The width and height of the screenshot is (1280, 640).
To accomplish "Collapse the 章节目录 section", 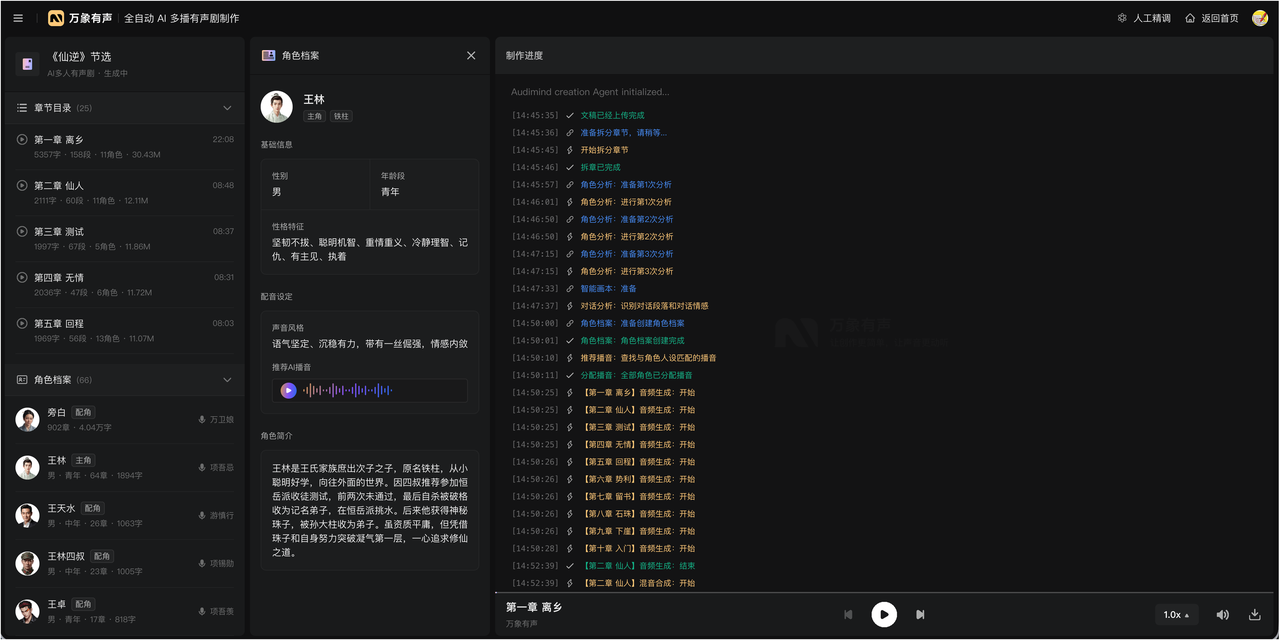I will click(x=227, y=108).
